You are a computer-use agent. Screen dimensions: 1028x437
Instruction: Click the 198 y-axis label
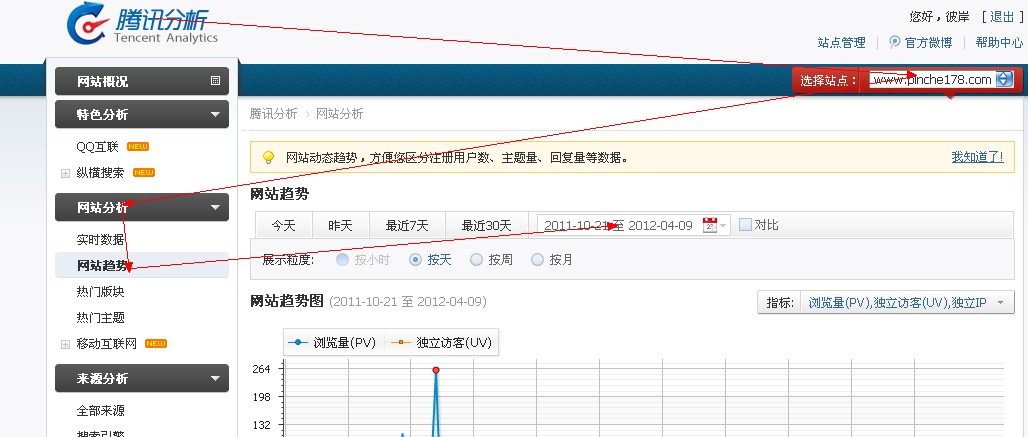tap(261, 396)
